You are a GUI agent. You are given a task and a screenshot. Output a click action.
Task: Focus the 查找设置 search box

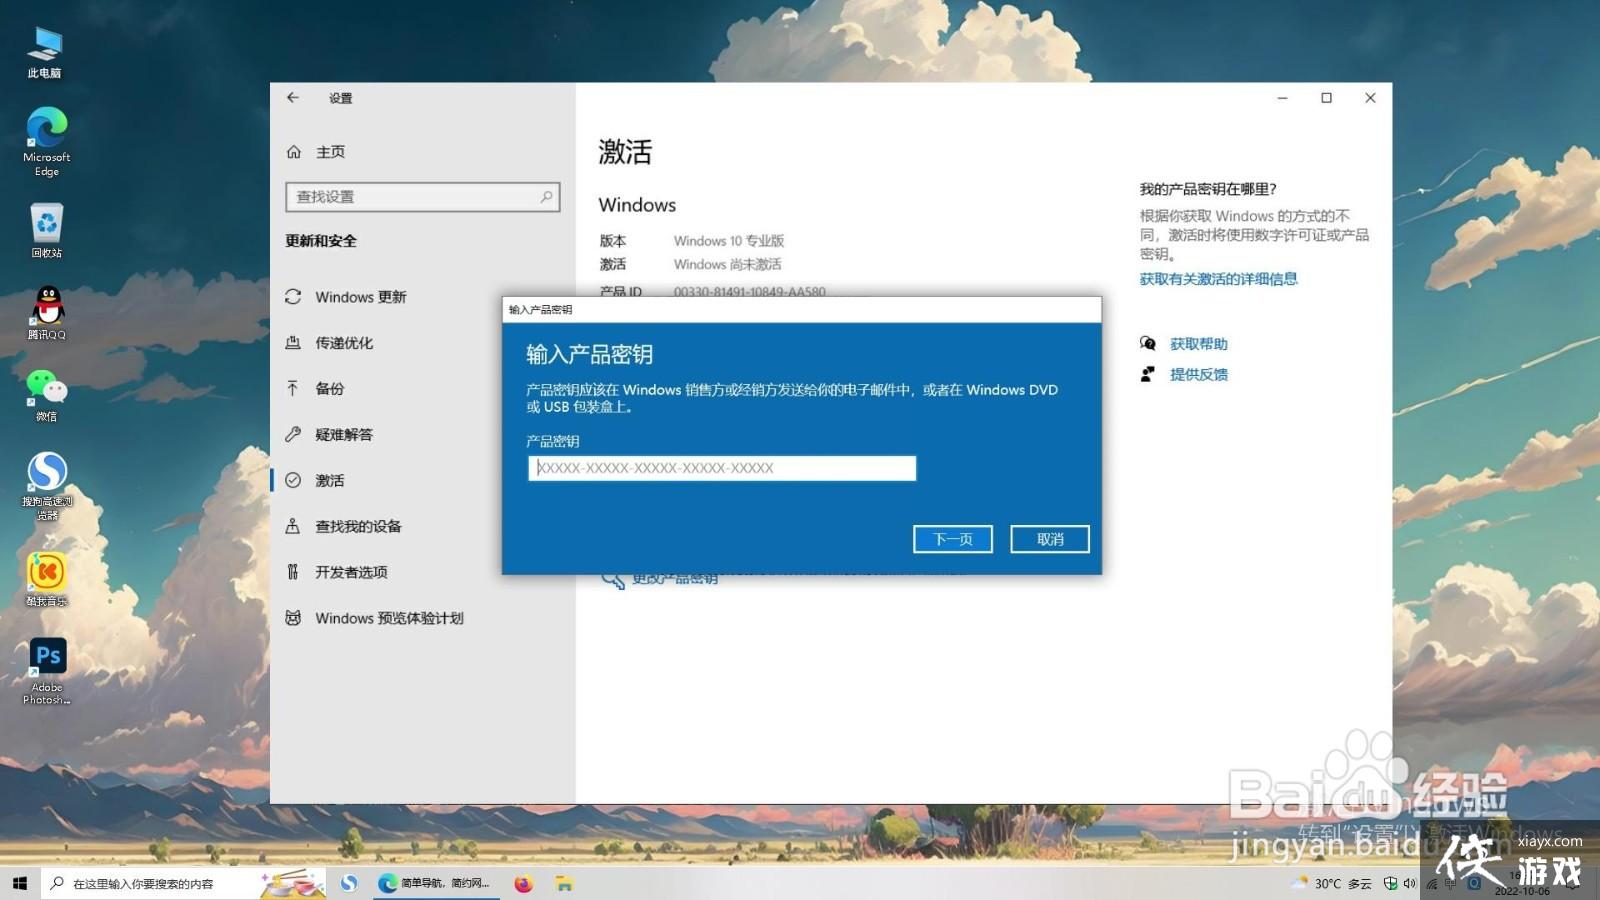pyautogui.click(x=423, y=197)
